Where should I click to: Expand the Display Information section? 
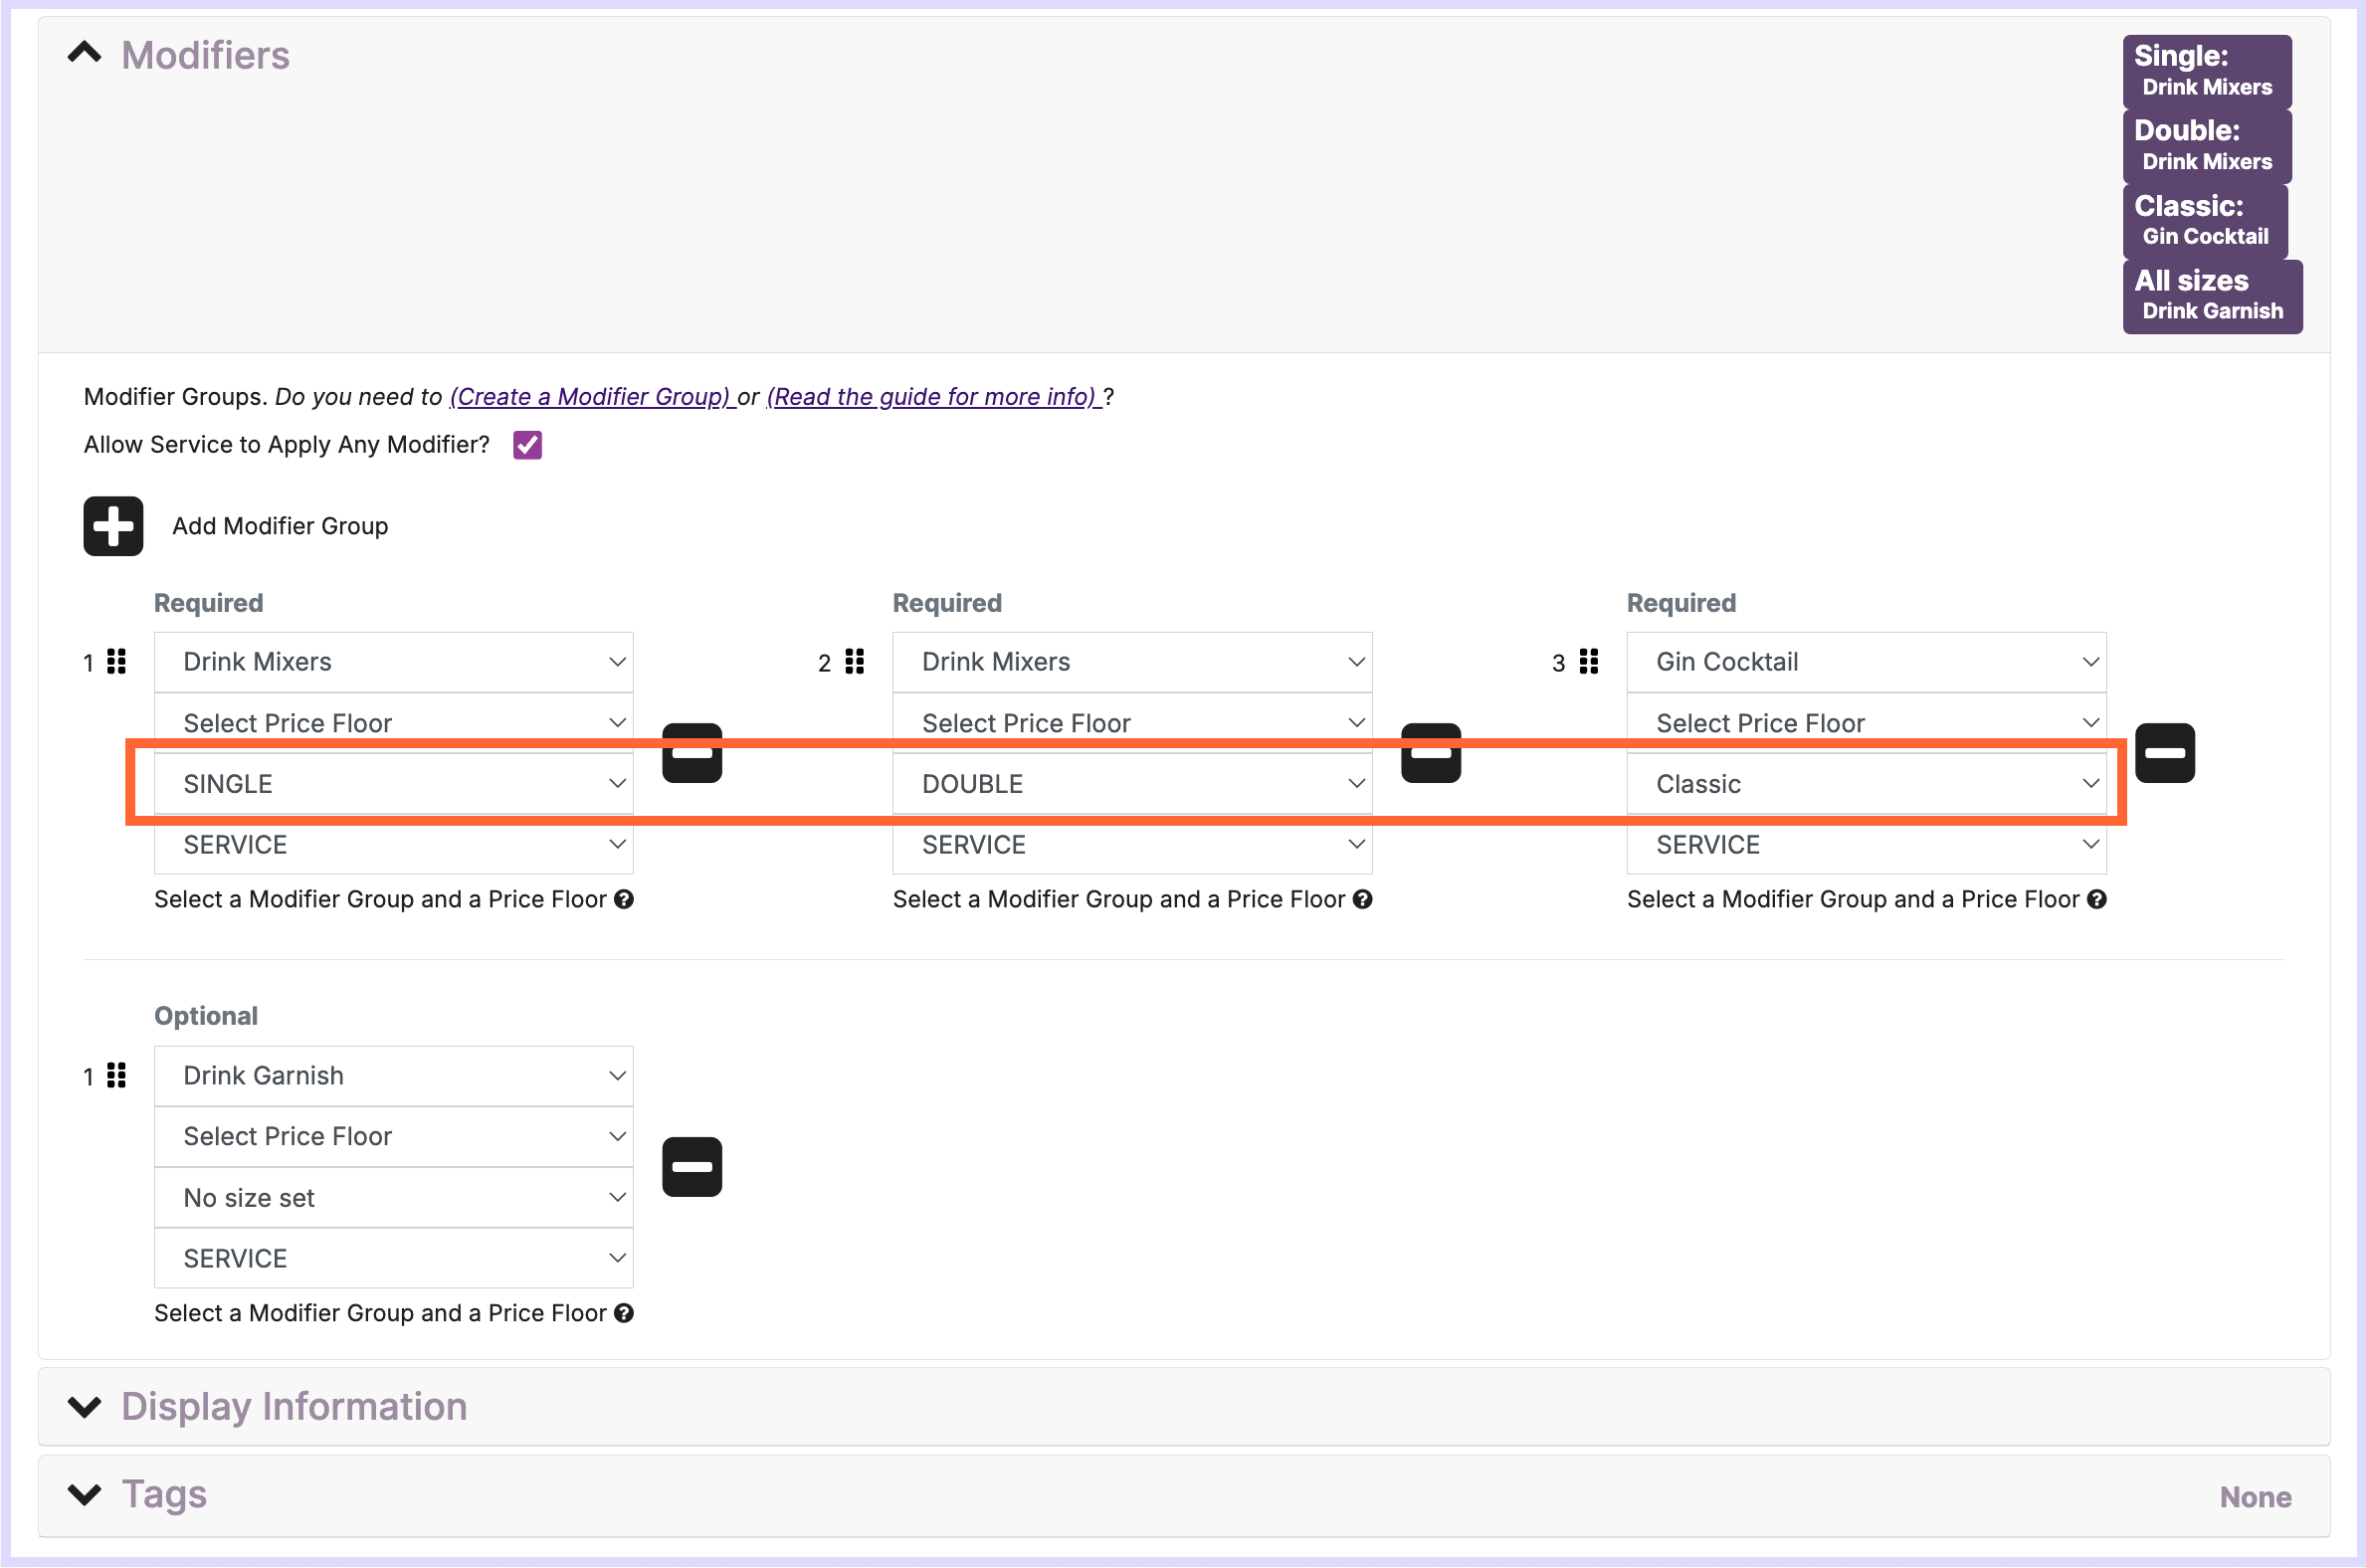tap(85, 1407)
